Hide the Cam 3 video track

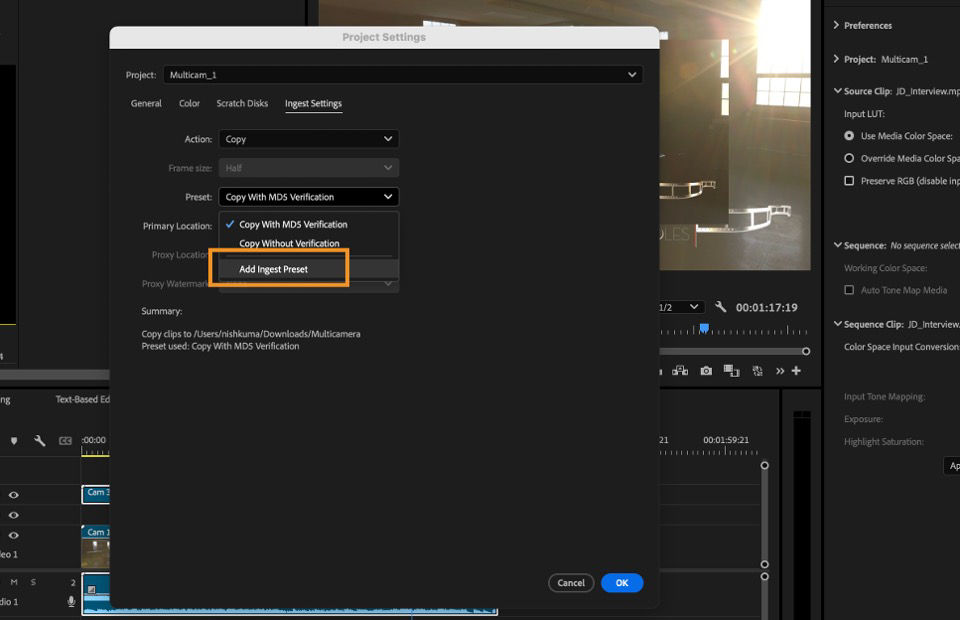14,494
